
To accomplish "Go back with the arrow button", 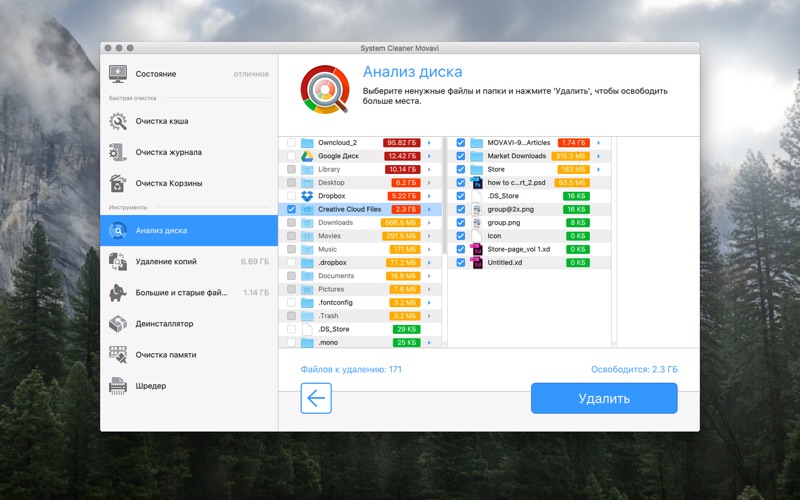I will tap(316, 398).
